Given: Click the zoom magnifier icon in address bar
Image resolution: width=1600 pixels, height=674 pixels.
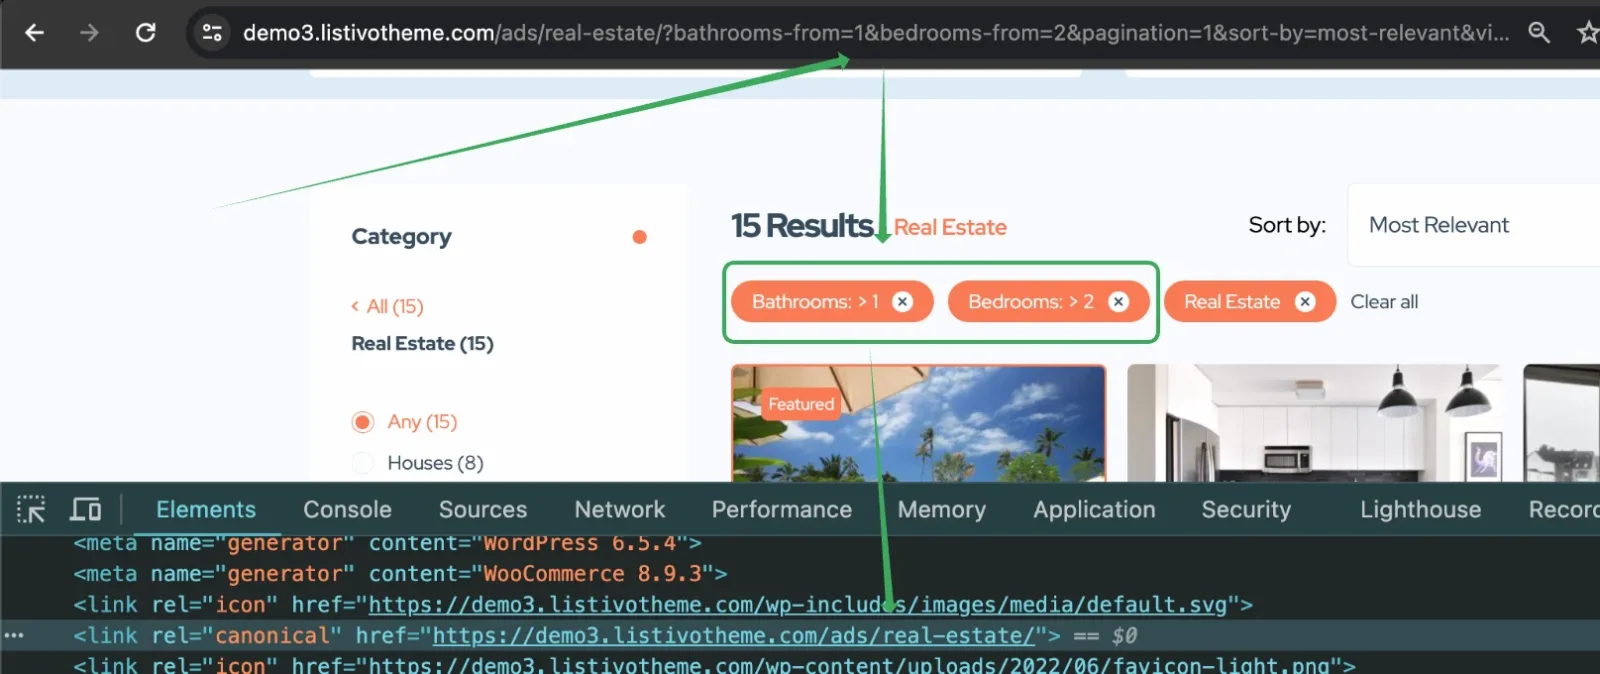Looking at the screenshot, I should [1539, 33].
